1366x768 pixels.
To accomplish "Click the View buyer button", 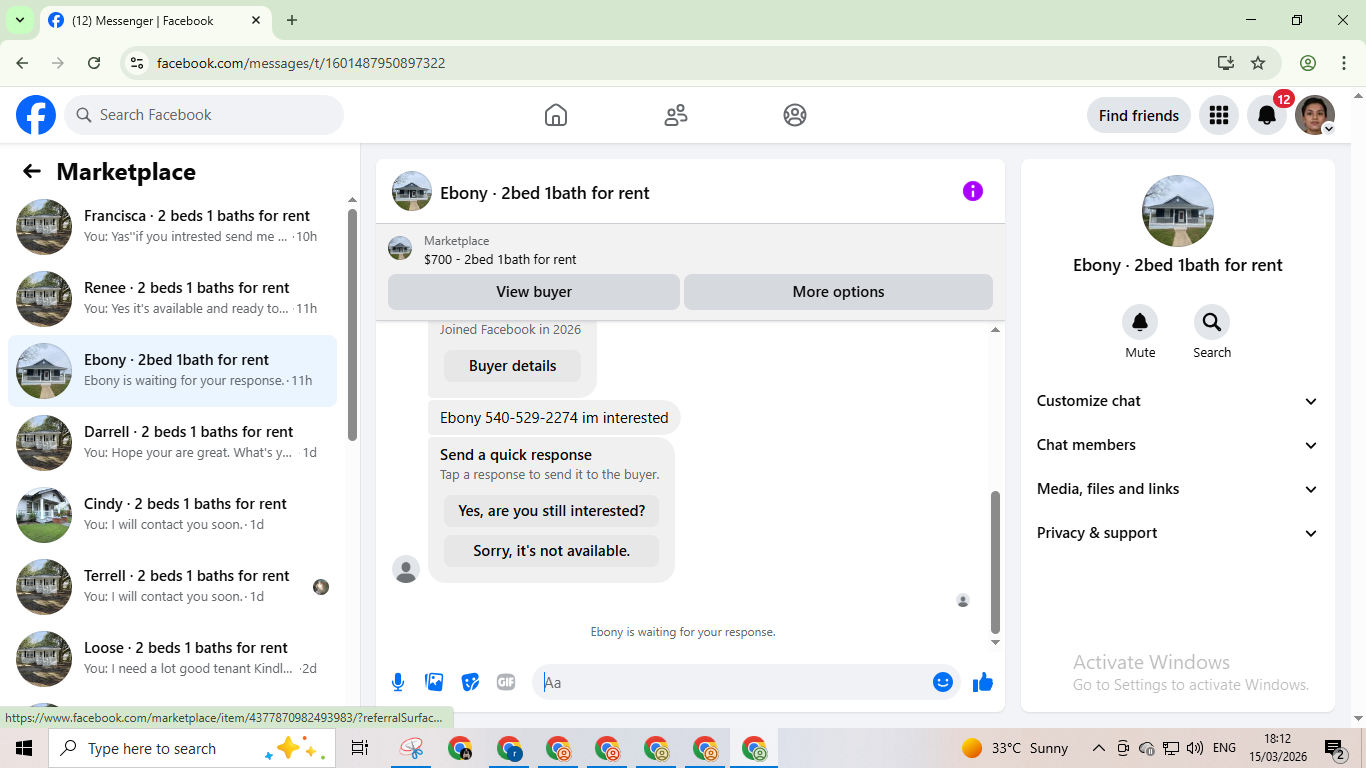I will tap(534, 292).
